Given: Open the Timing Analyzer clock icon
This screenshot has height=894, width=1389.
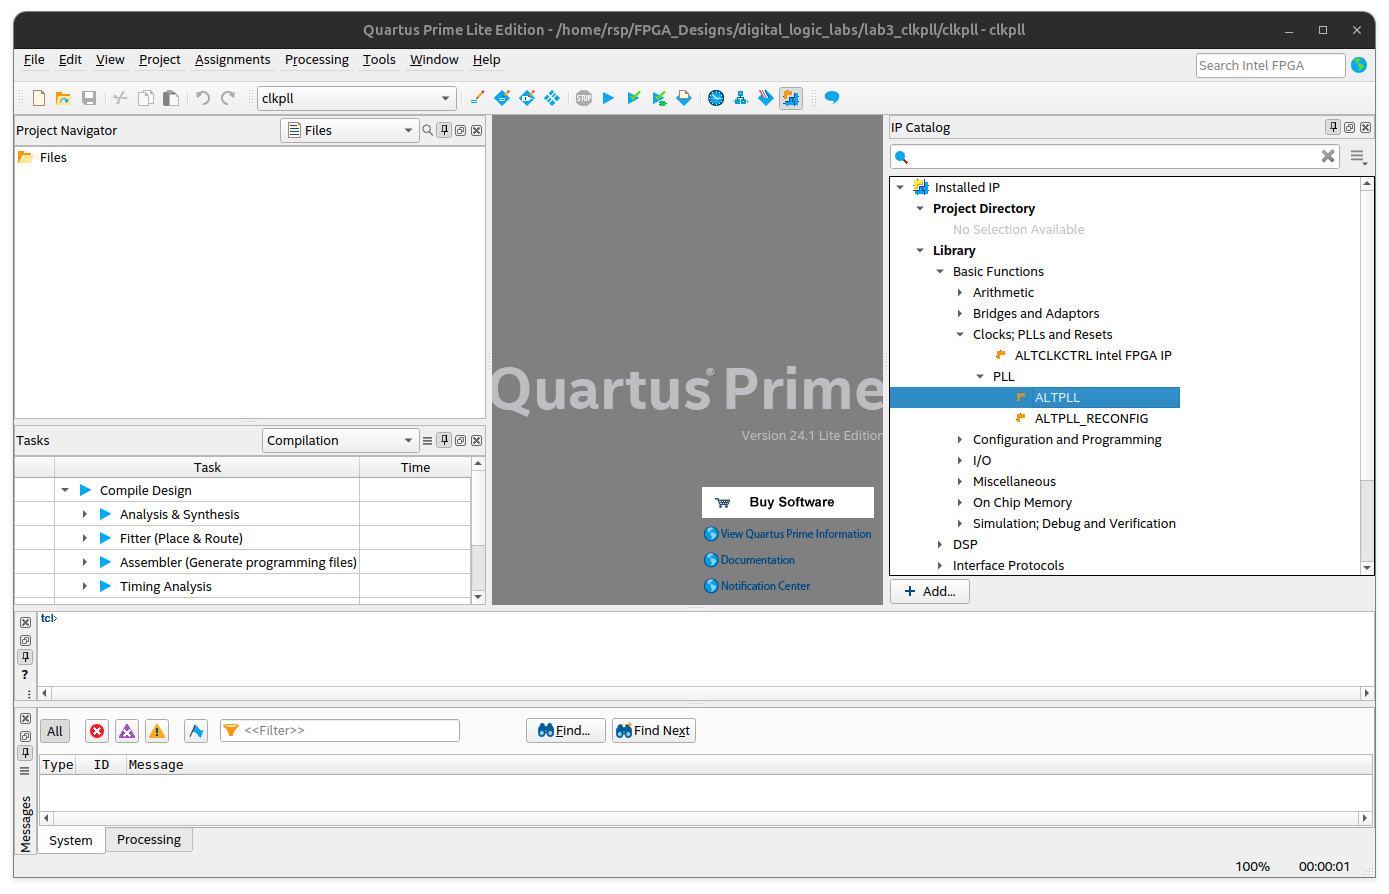Looking at the screenshot, I should coord(716,98).
